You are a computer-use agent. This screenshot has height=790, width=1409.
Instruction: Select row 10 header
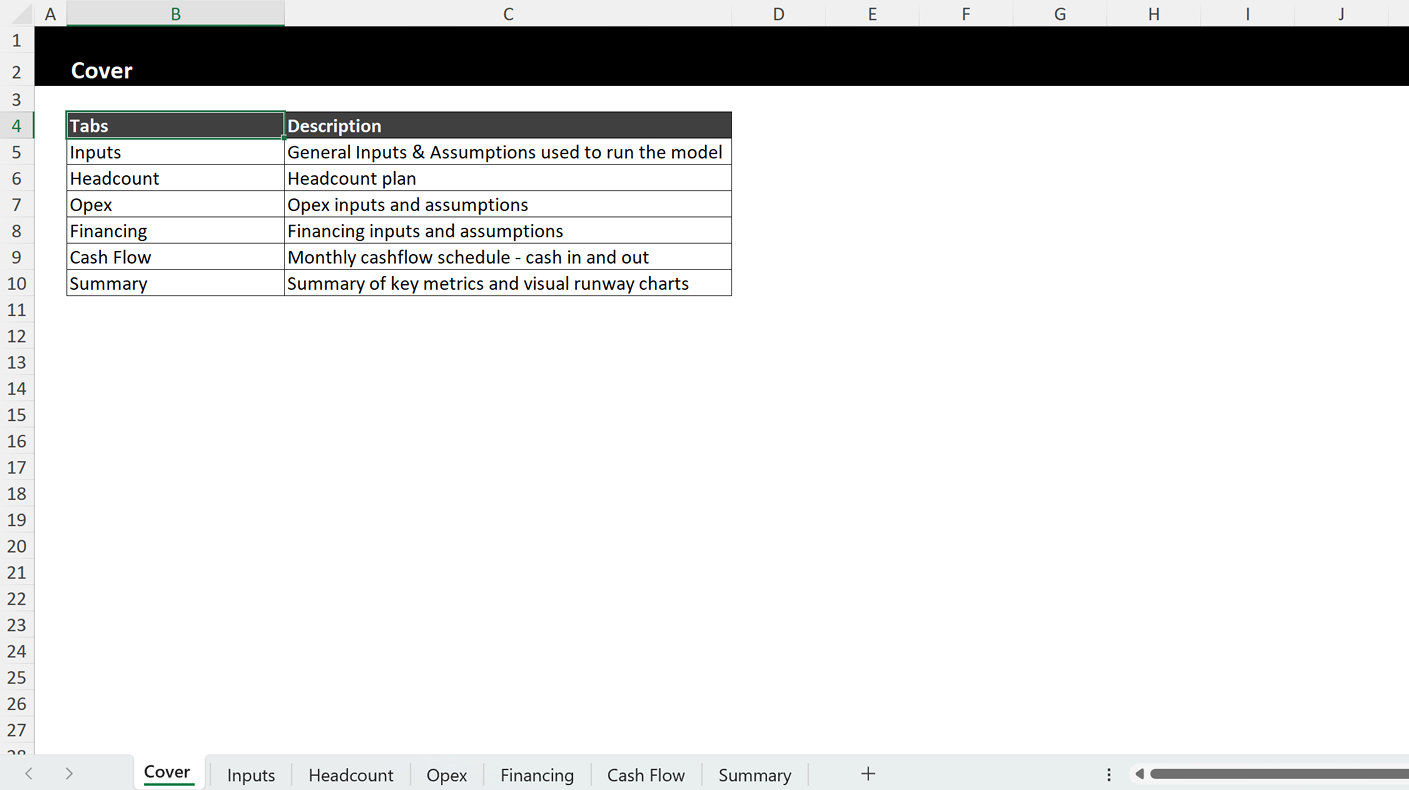coord(16,283)
